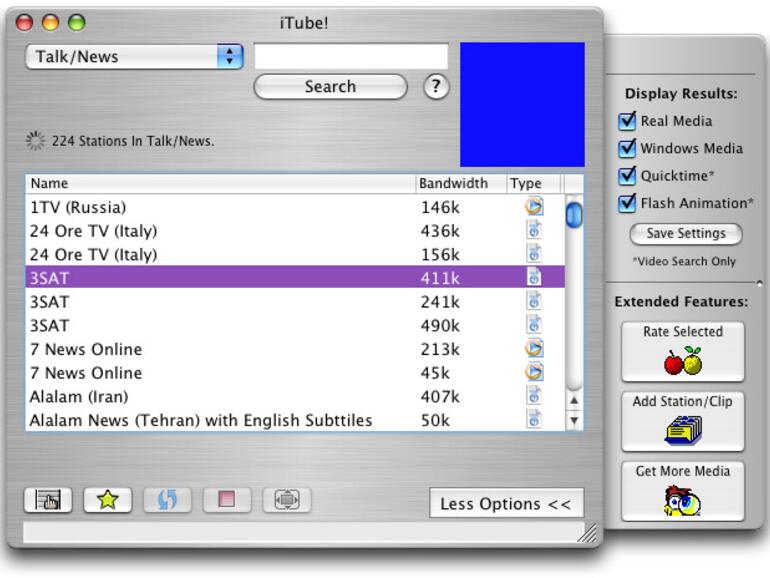Open the Talk/News category dropdown
The height and width of the screenshot is (578, 770).
(134, 56)
